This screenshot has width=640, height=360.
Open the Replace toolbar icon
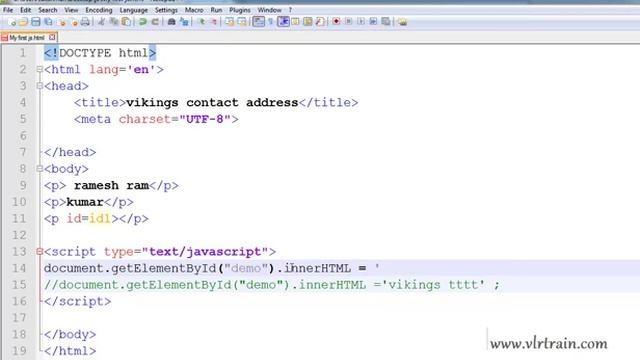(x=184, y=22)
